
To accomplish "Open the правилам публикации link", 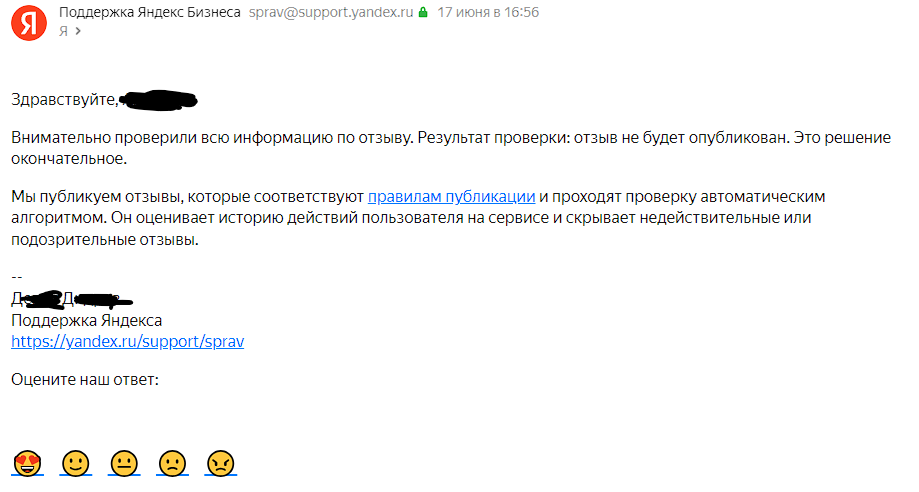I will (x=452, y=196).
